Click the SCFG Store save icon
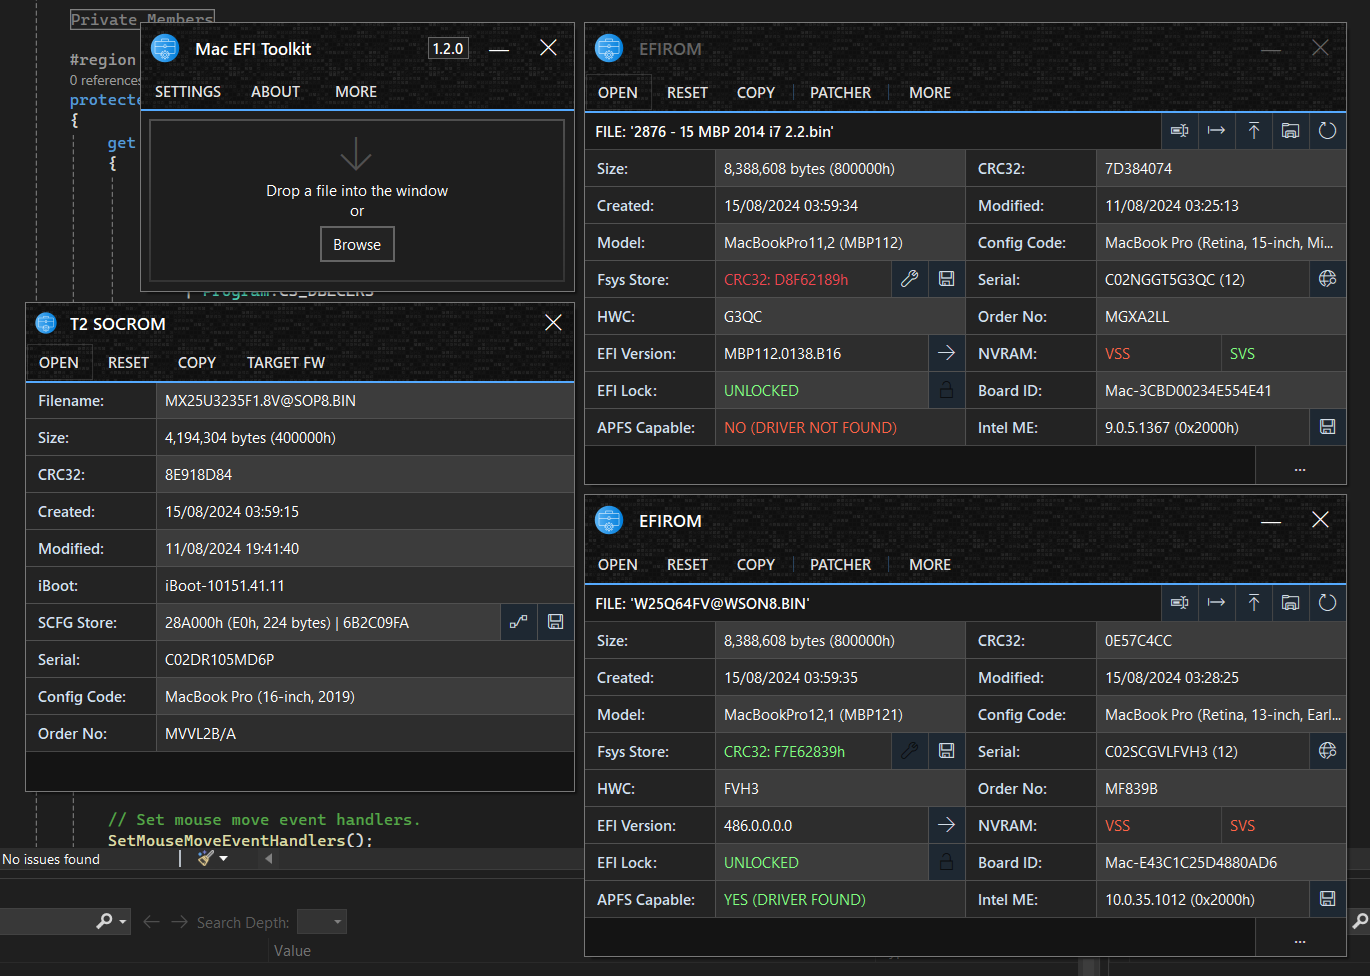Screen dimensions: 1370x976 tap(555, 623)
